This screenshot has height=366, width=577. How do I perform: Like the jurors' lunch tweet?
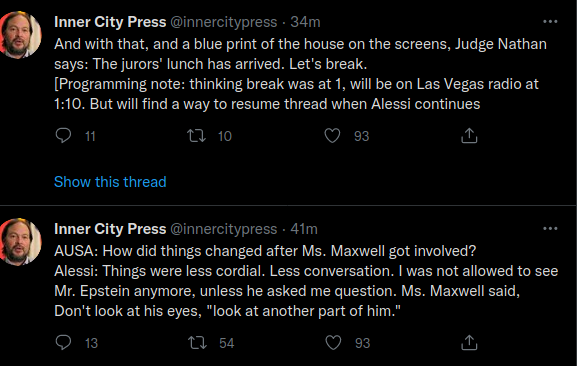(x=332, y=136)
